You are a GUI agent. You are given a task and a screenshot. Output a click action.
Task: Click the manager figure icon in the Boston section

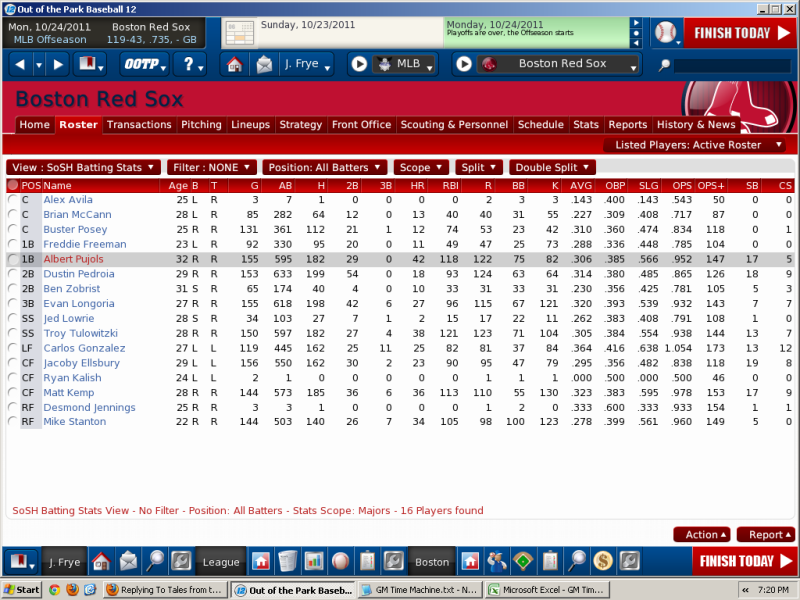pyautogui.click(x=496, y=562)
